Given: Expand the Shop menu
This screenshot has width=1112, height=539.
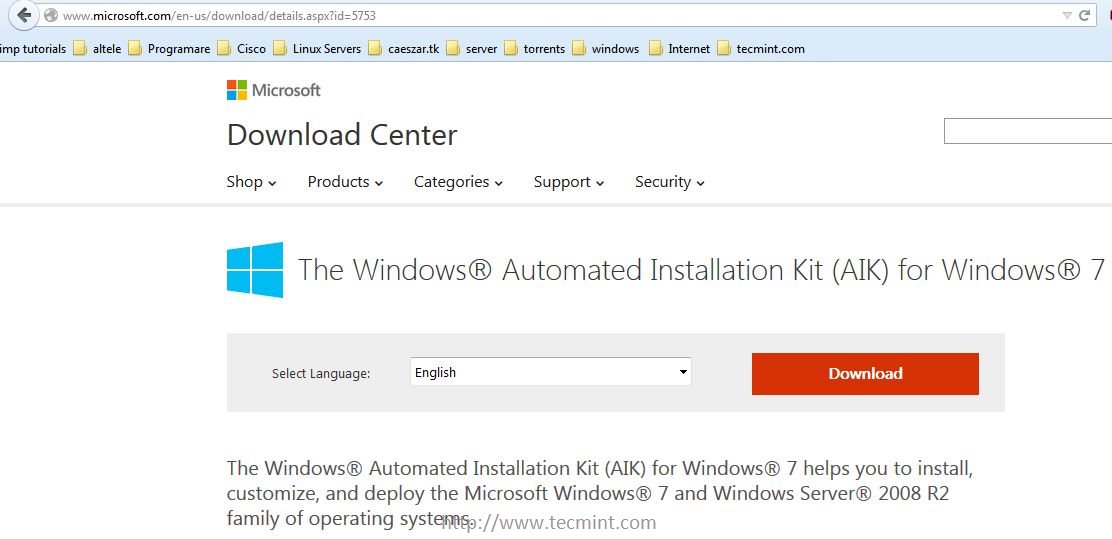Looking at the screenshot, I should click(251, 182).
